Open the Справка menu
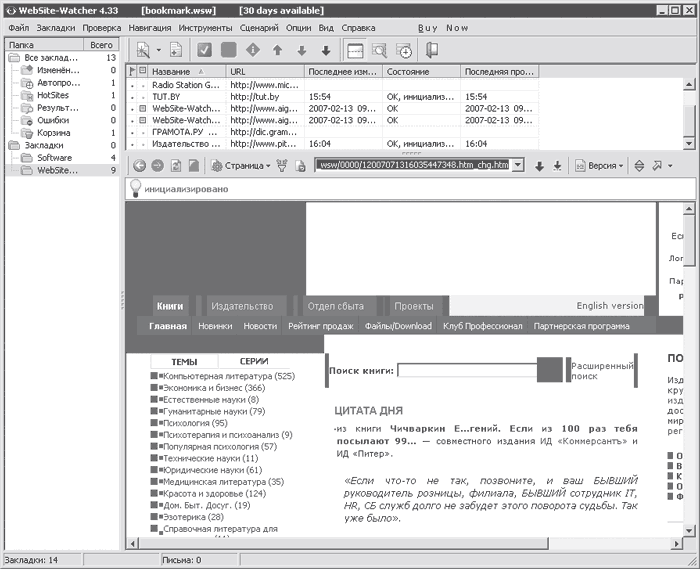The image size is (700, 569). [x=358, y=28]
